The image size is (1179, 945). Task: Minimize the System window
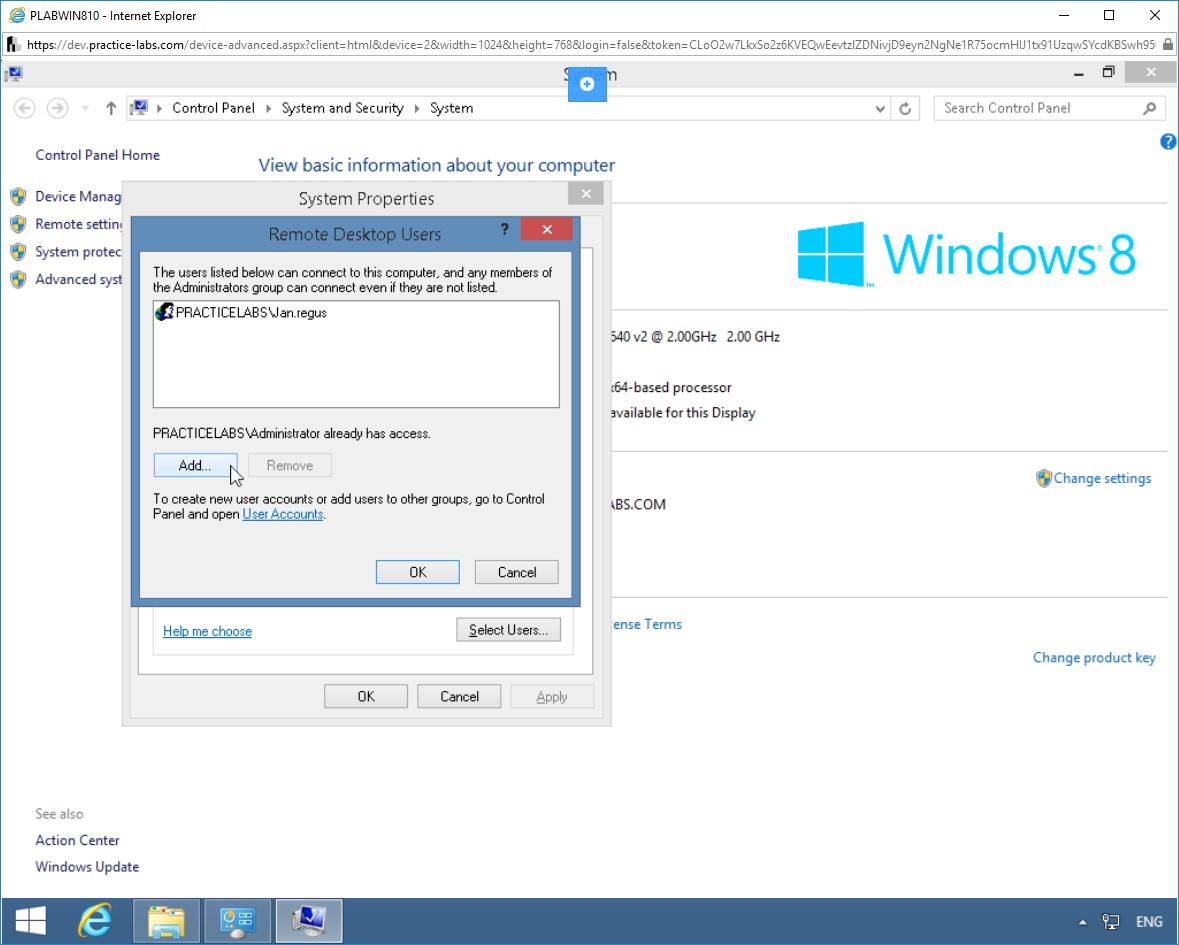1079,73
